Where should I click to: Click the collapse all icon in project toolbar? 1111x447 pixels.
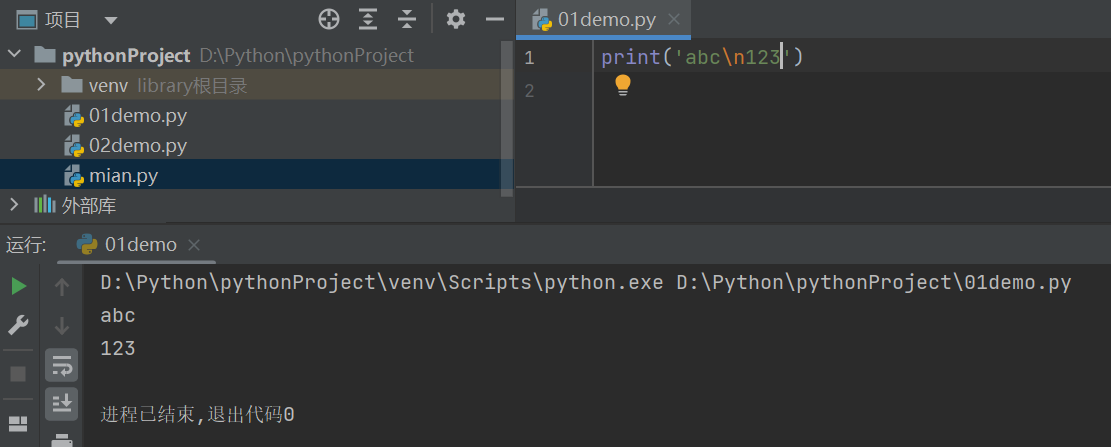pos(406,19)
